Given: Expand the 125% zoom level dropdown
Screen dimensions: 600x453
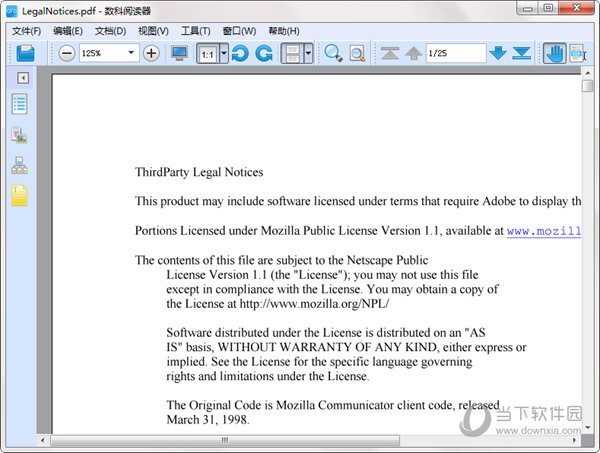Looking at the screenshot, I should pos(131,53).
